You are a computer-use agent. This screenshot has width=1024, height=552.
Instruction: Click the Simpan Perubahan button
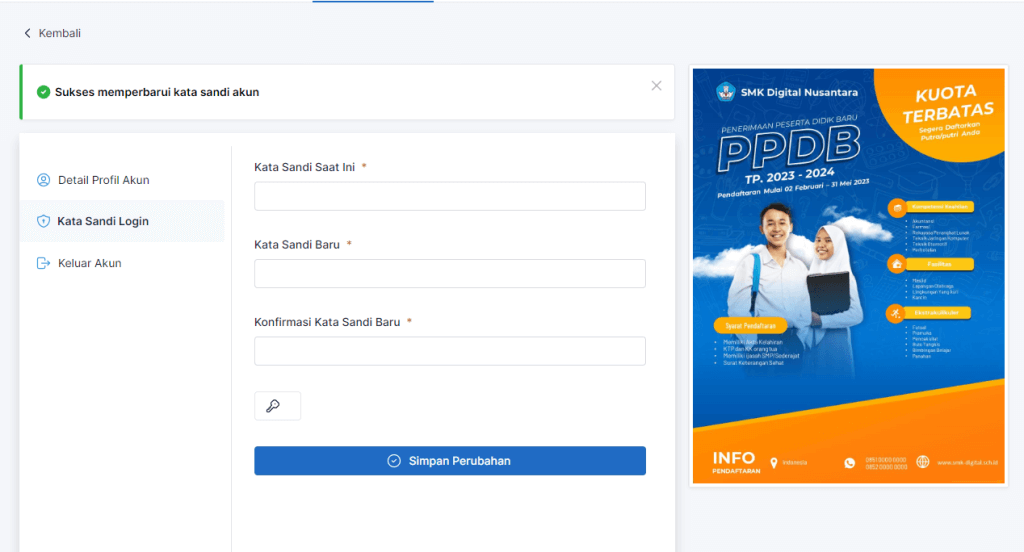449,461
